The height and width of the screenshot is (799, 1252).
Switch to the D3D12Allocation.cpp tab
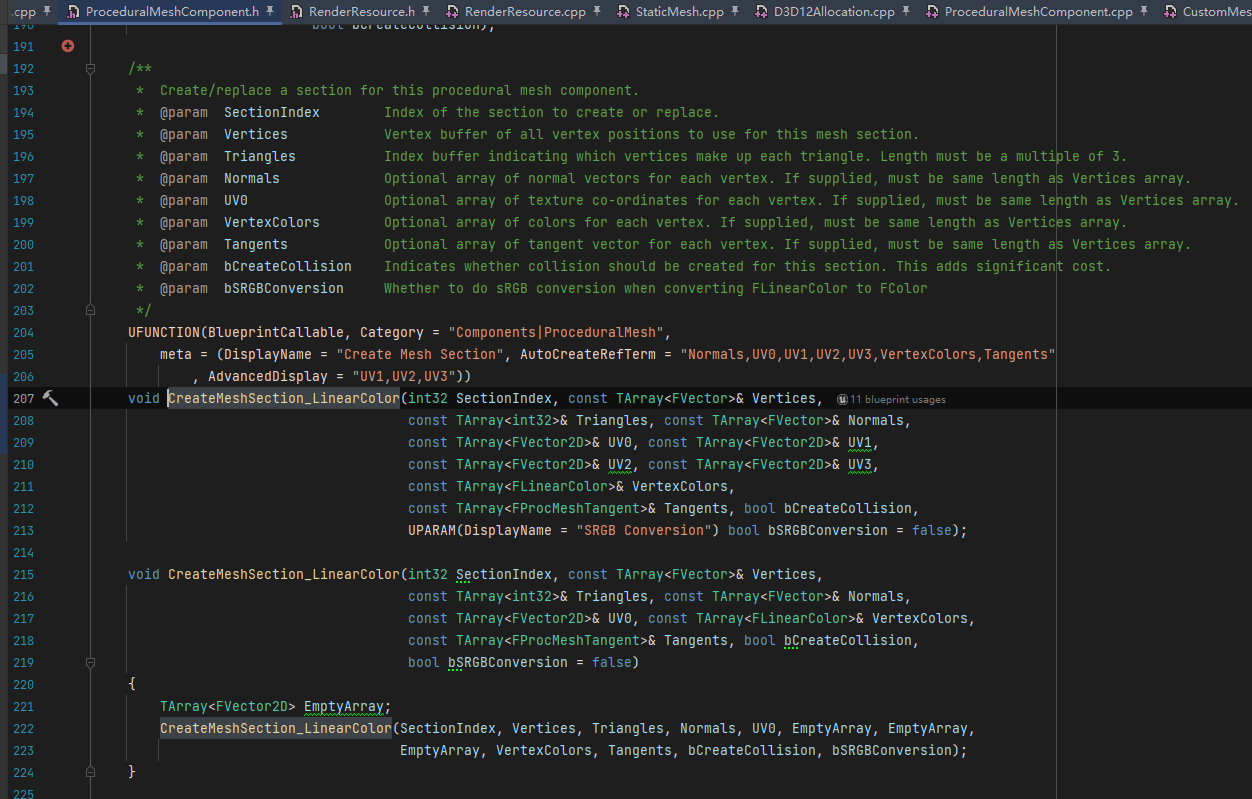[833, 12]
